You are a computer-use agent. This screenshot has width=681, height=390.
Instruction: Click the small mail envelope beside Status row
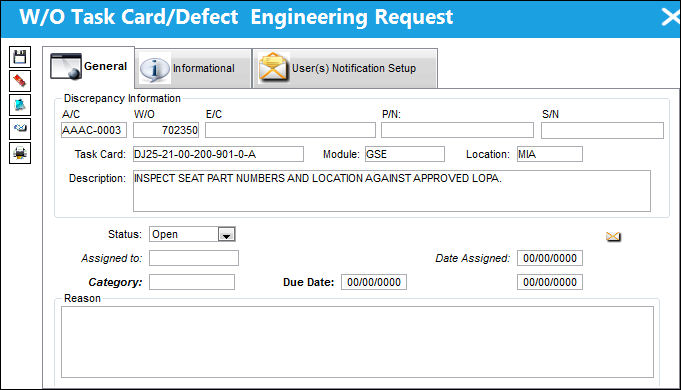[613, 236]
